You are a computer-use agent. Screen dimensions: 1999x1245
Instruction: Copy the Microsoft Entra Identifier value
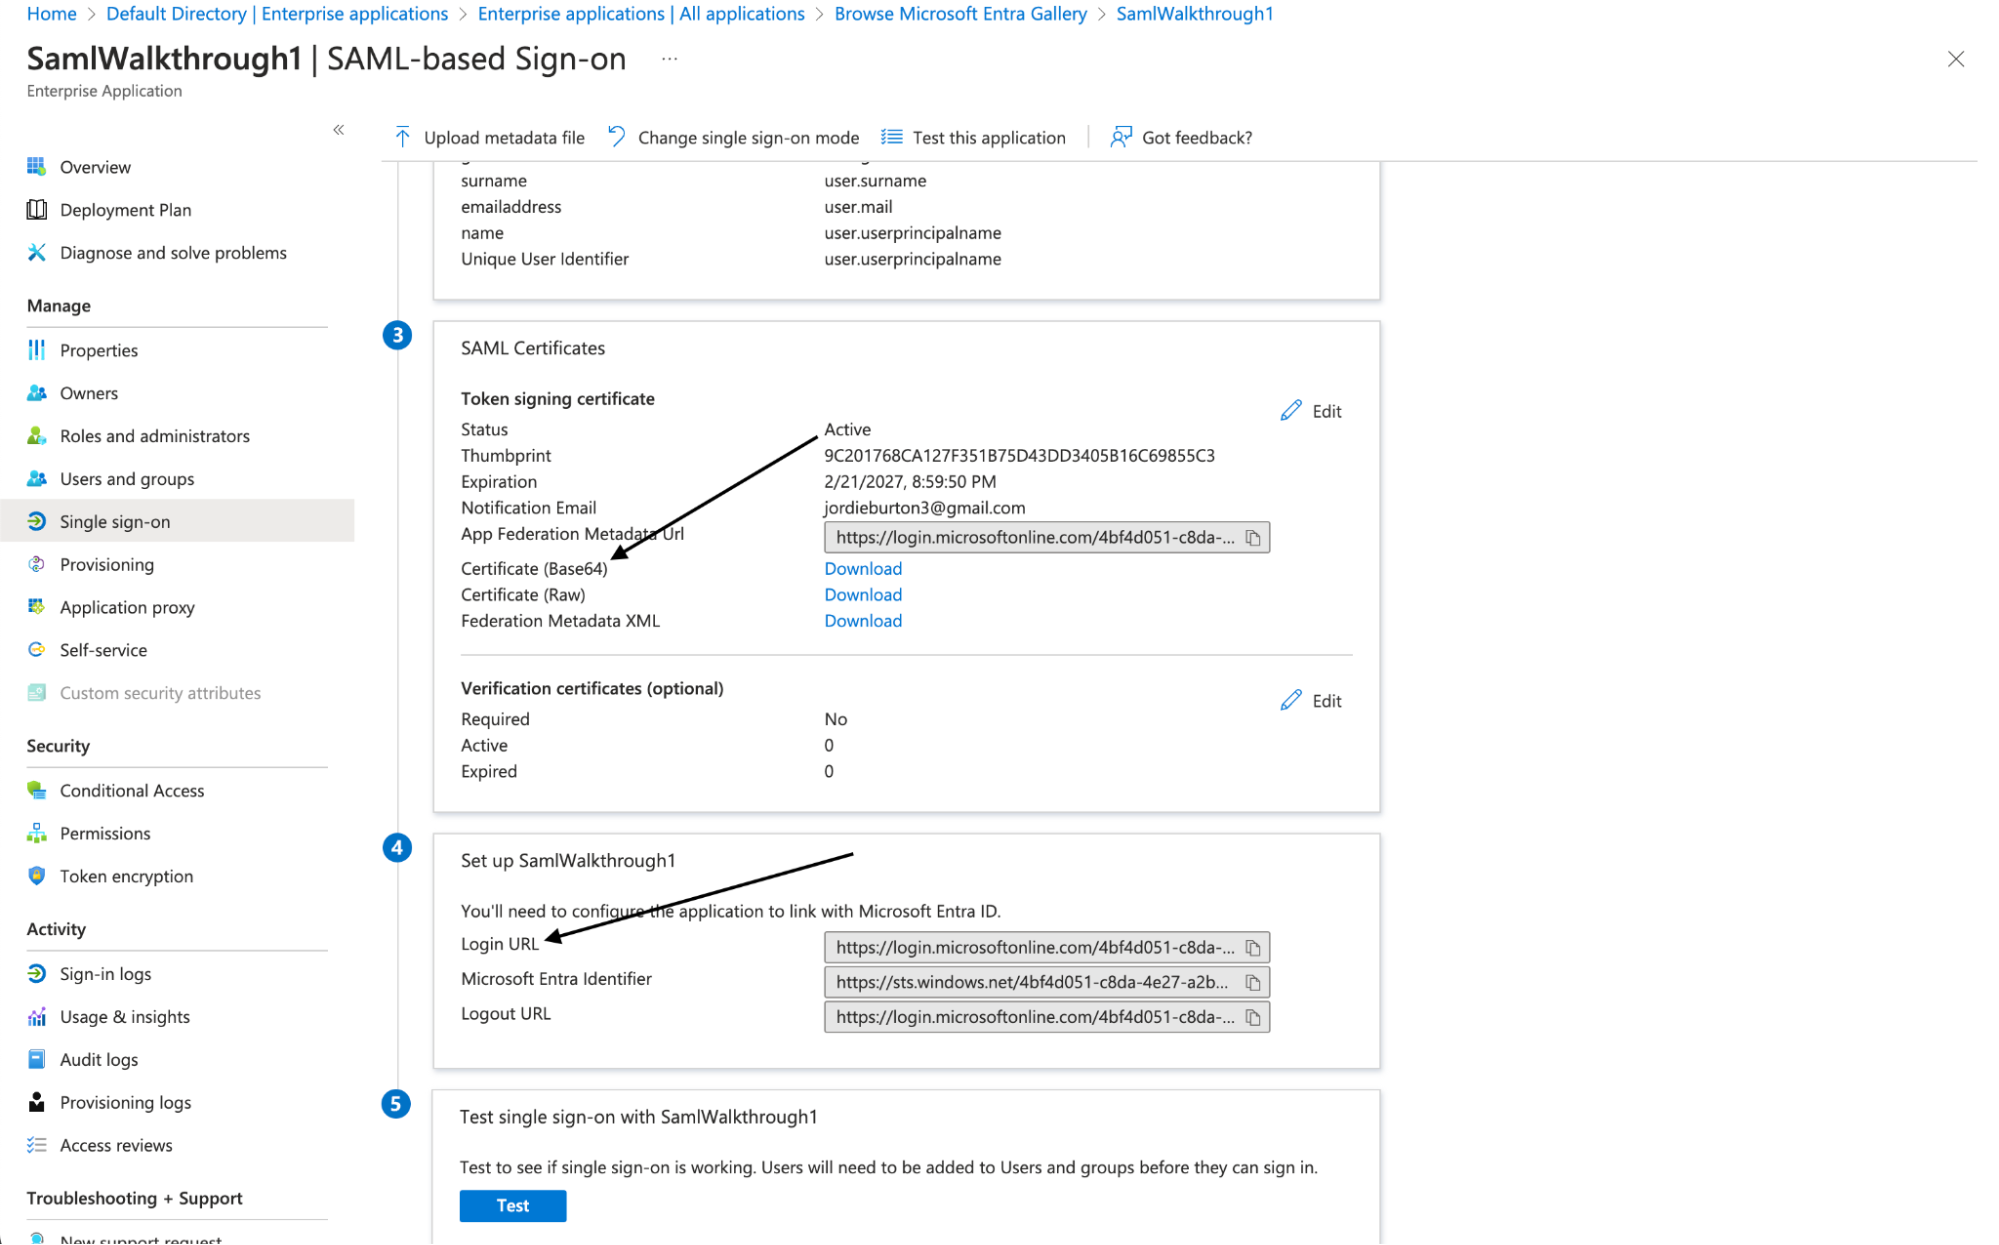pyautogui.click(x=1253, y=982)
